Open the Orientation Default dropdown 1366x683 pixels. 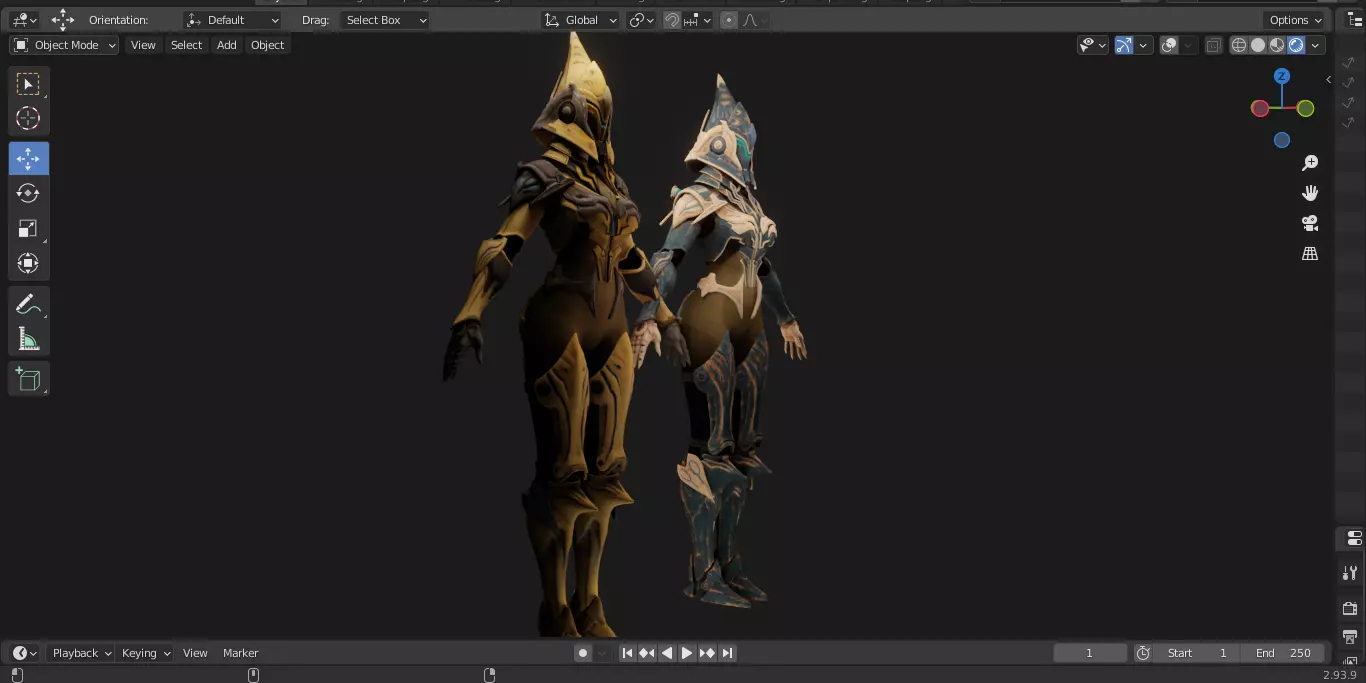[233, 20]
